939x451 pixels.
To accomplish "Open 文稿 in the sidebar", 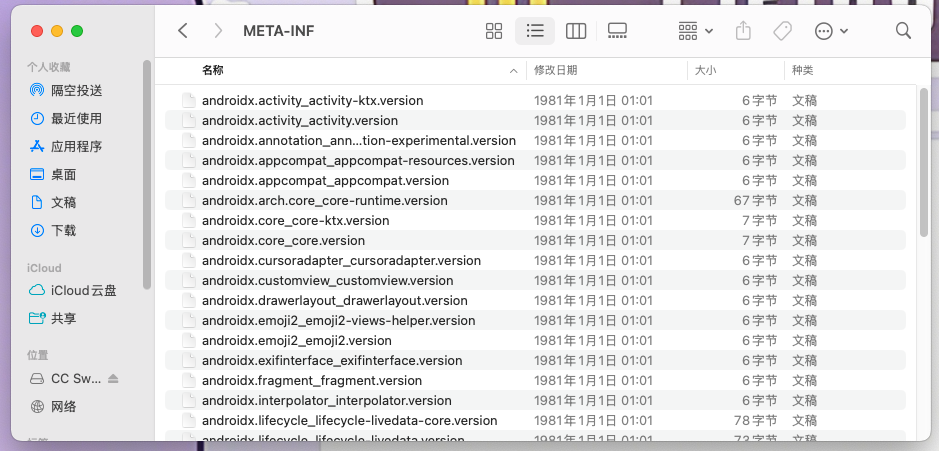I will tap(63, 202).
